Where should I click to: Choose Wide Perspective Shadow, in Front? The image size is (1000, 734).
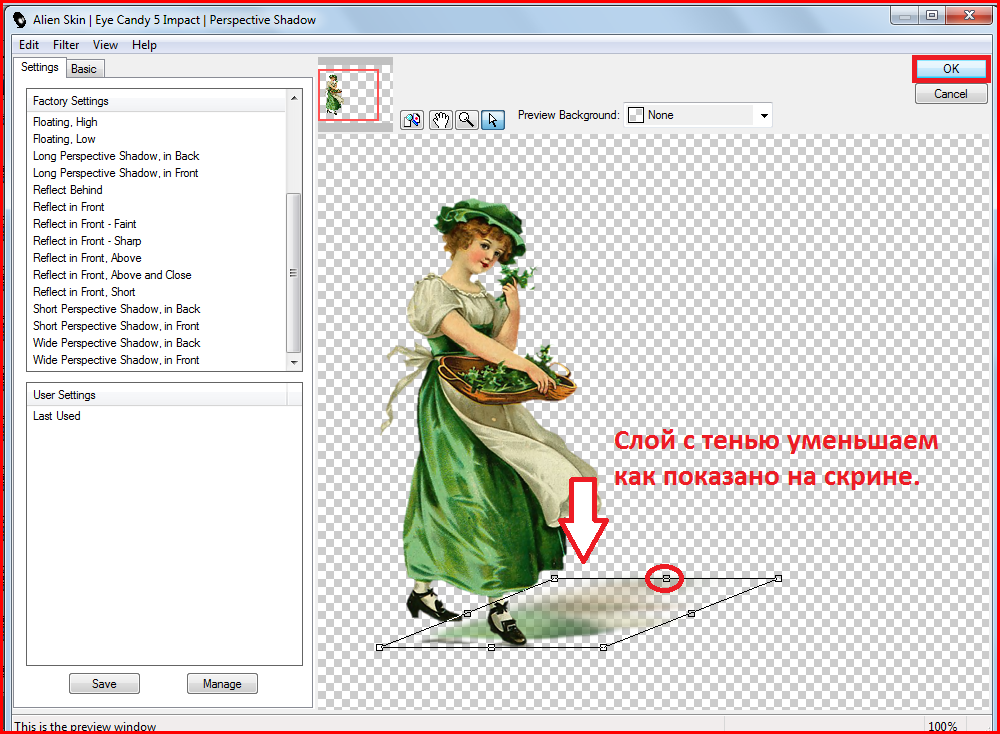click(x=116, y=360)
